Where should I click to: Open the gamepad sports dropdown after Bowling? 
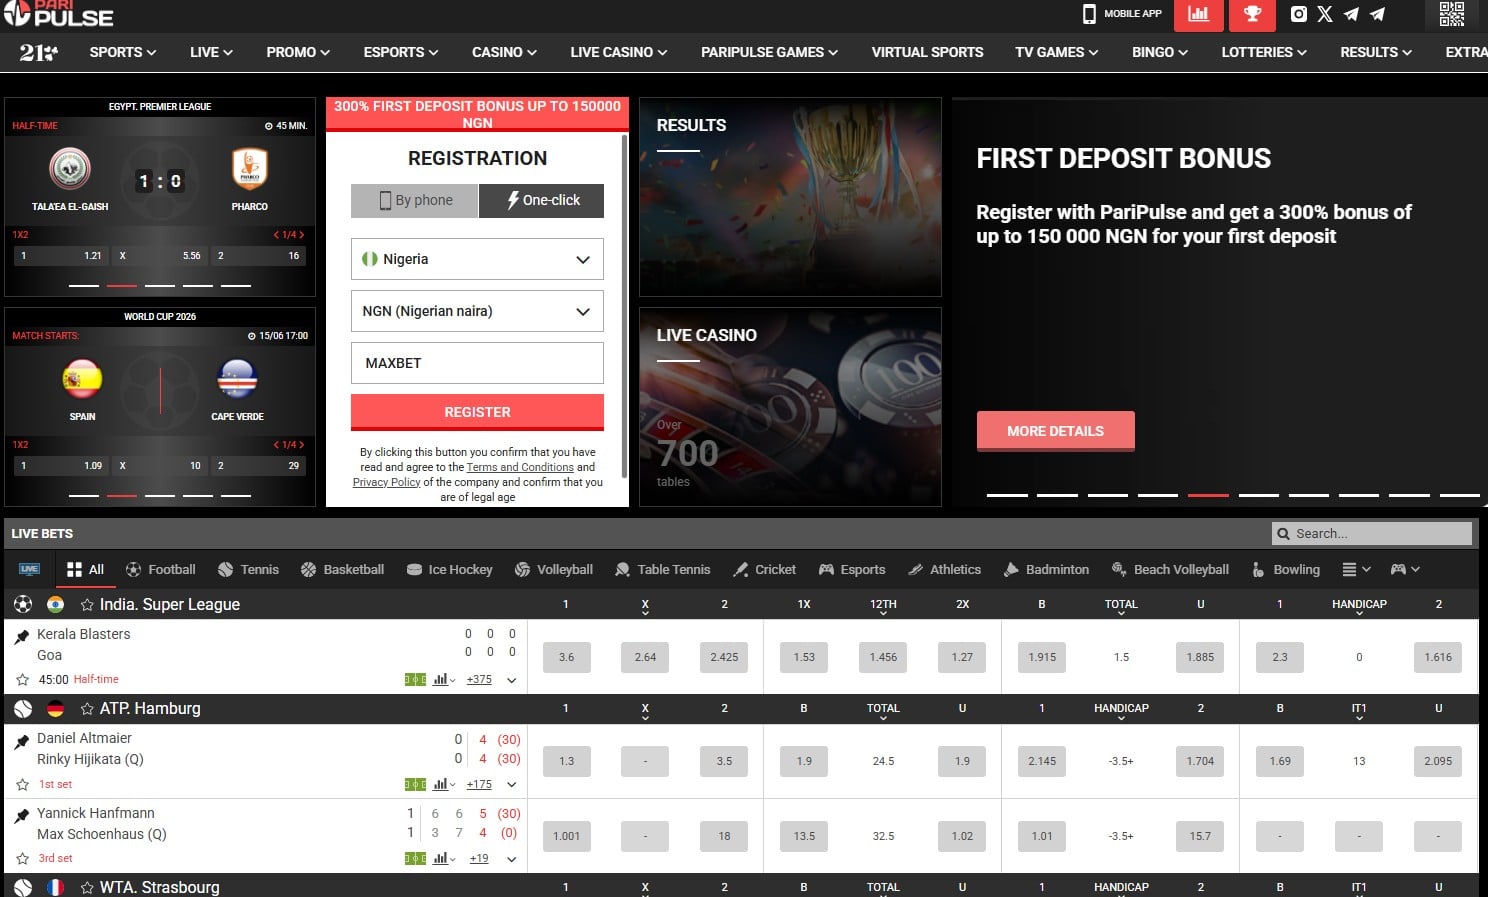[x=1405, y=569]
